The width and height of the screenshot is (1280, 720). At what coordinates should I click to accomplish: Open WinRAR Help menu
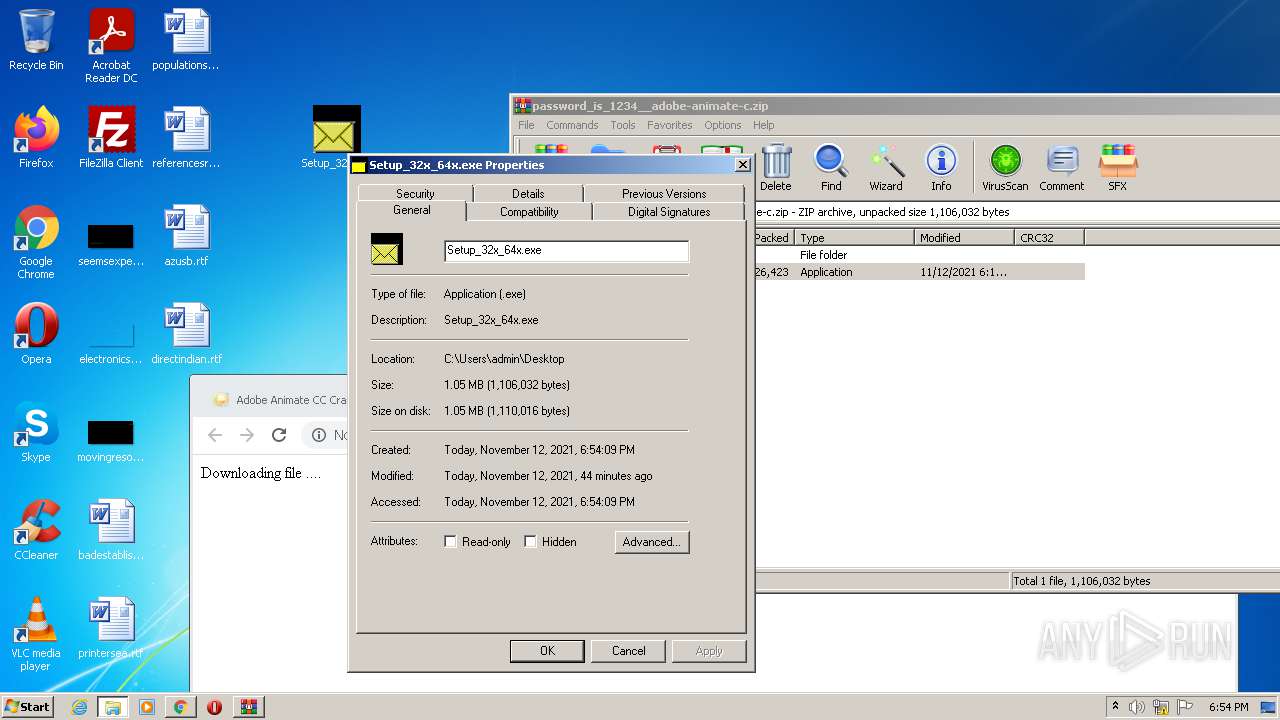point(764,125)
